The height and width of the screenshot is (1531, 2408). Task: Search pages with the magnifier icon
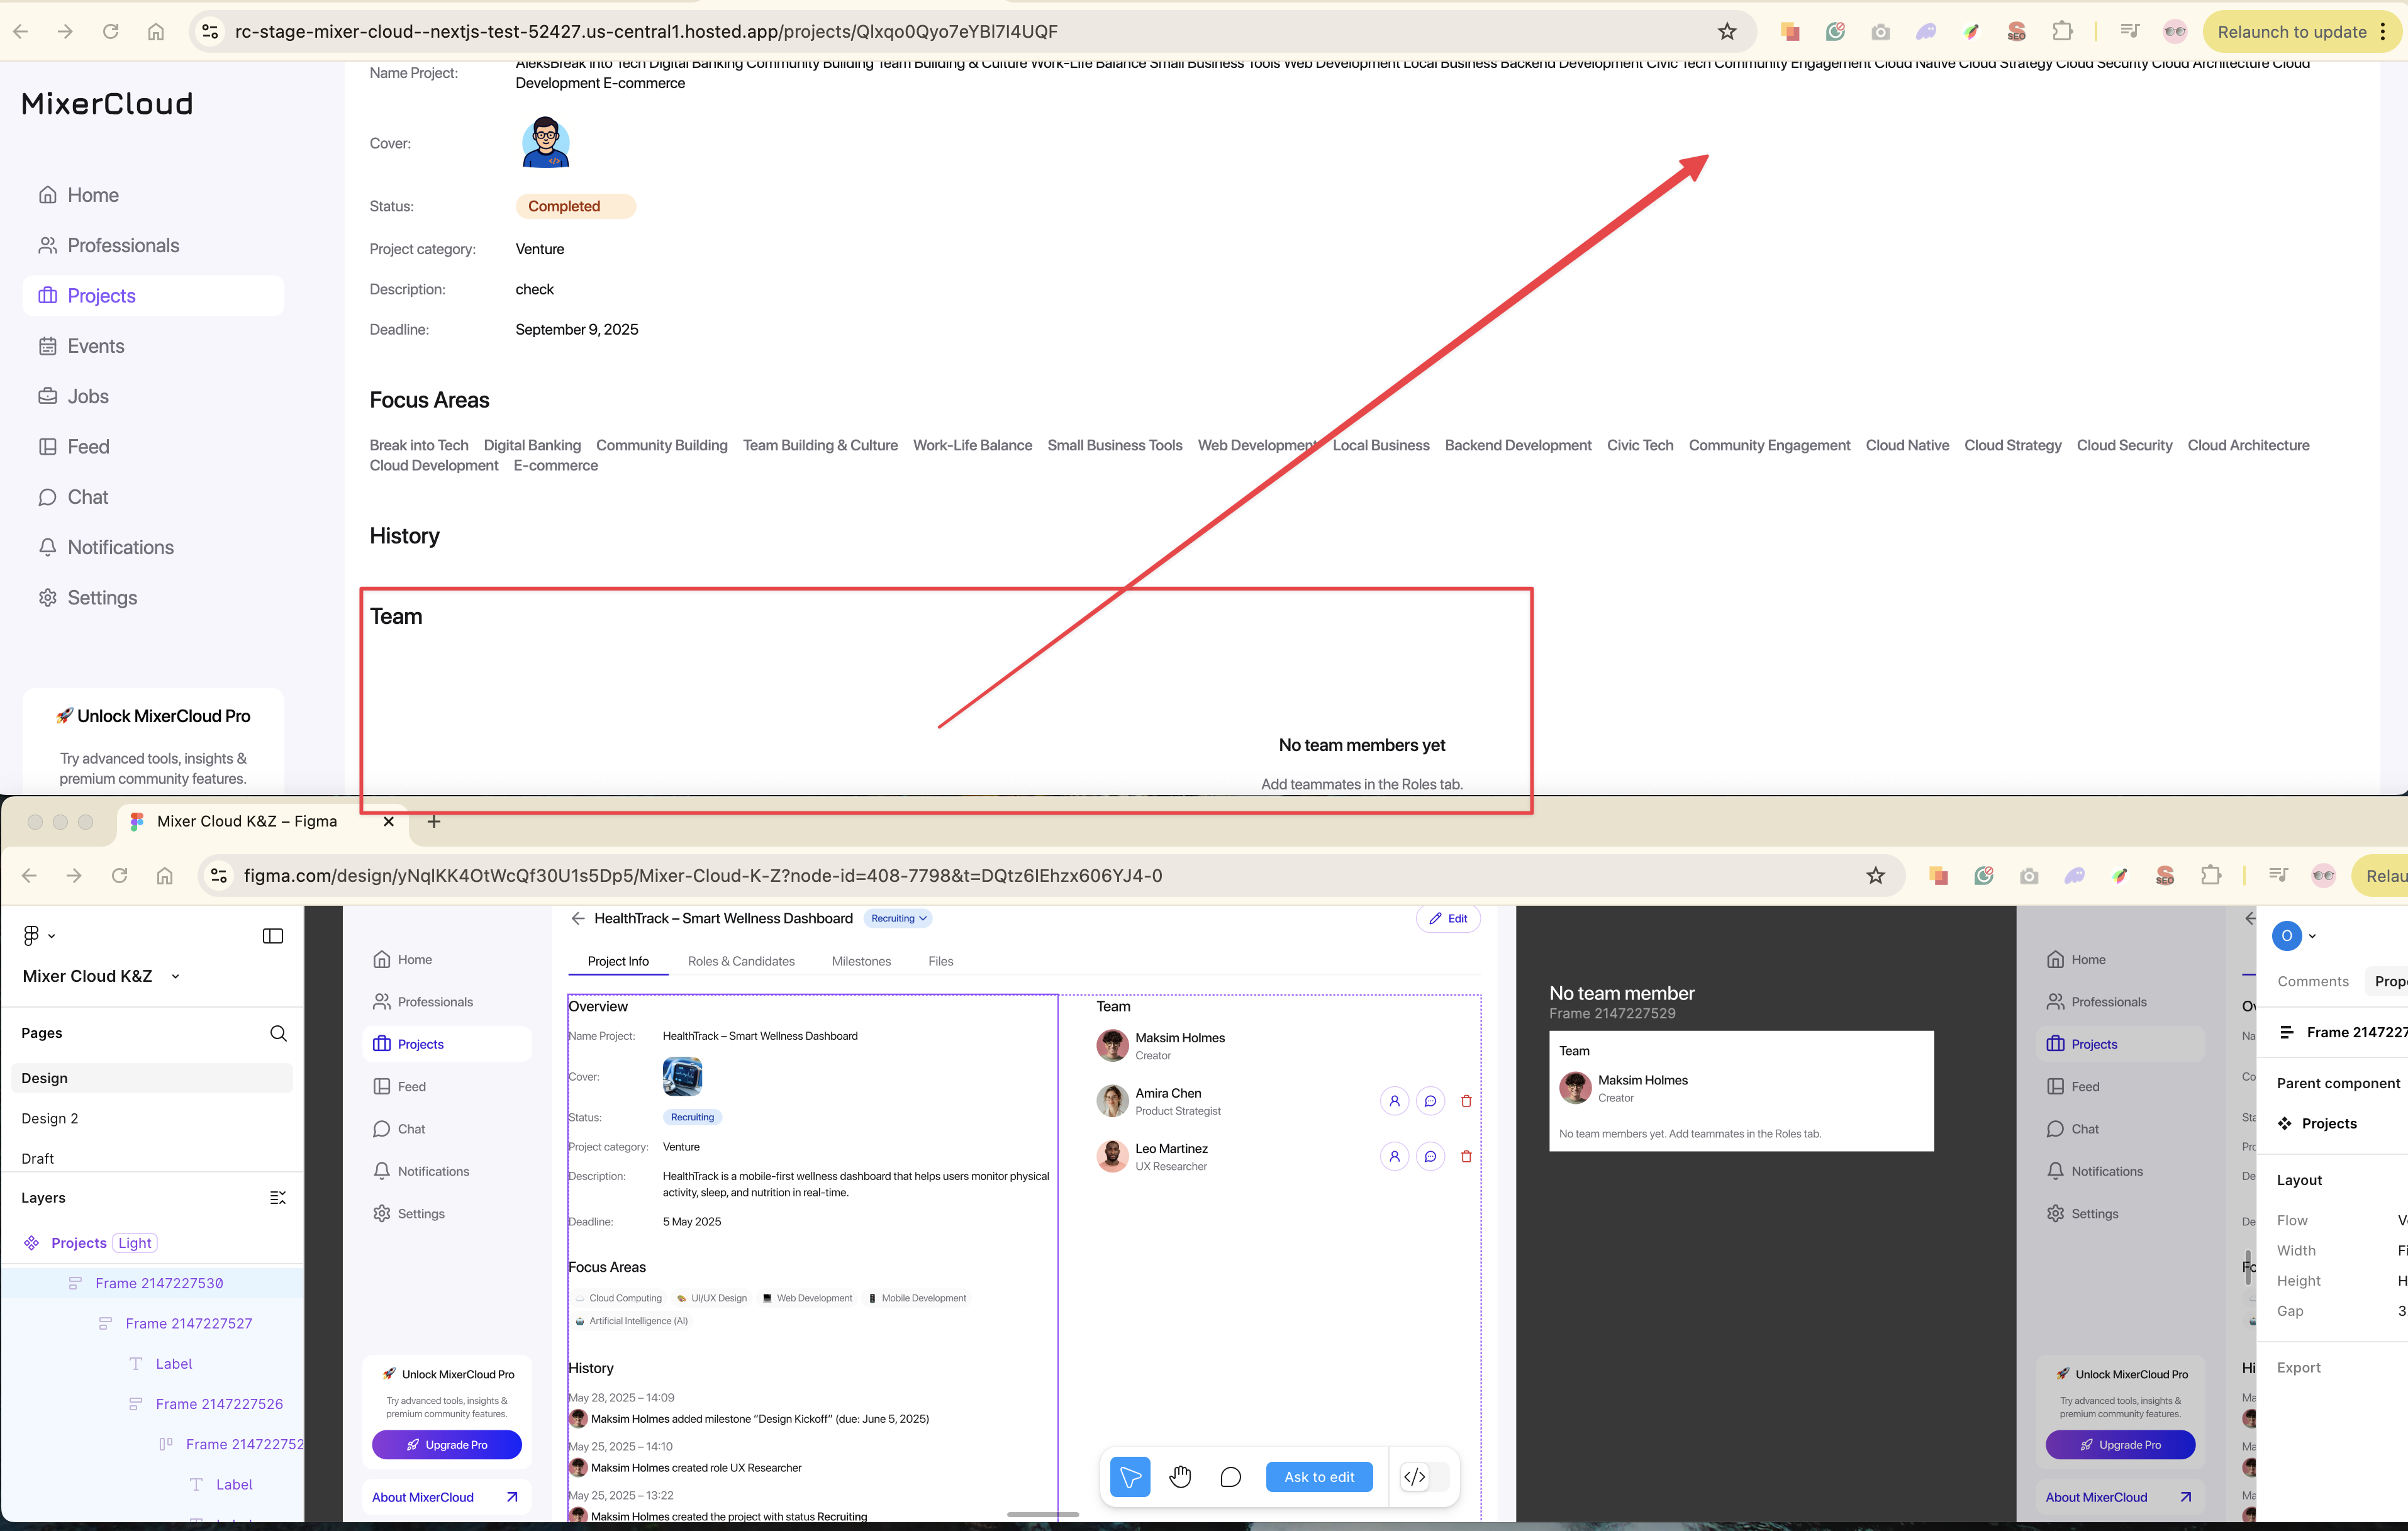278,1033
